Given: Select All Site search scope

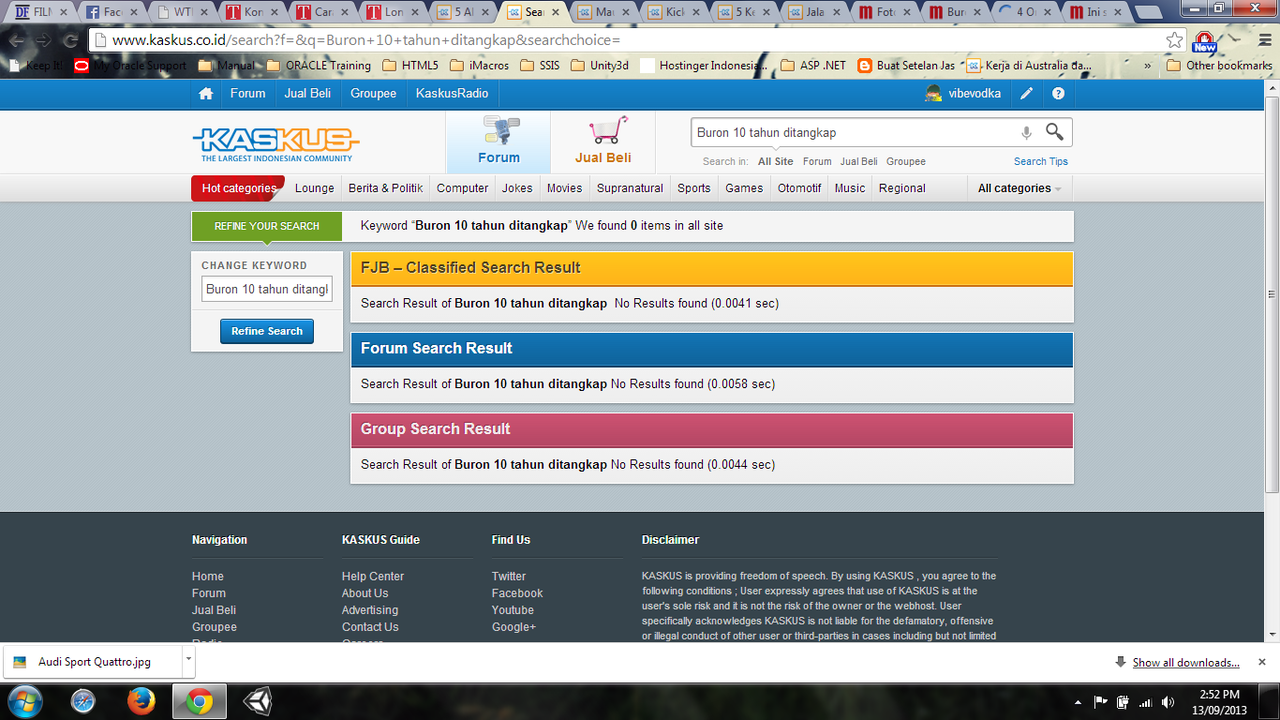Looking at the screenshot, I should 775,161.
